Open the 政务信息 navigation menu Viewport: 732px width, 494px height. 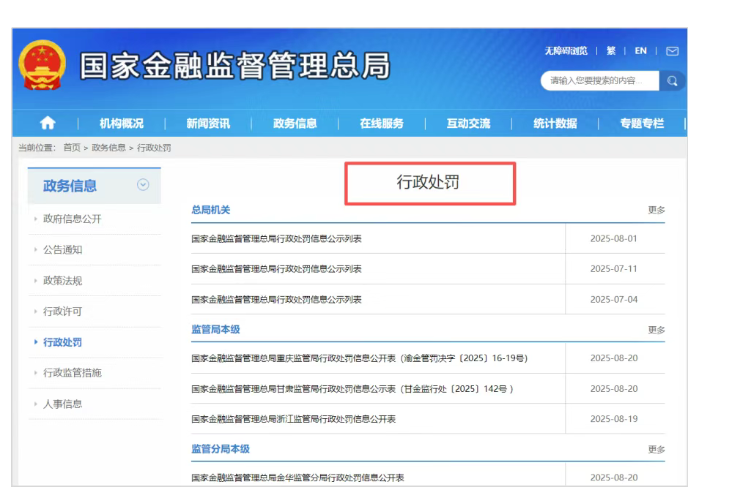(x=295, y=123)
